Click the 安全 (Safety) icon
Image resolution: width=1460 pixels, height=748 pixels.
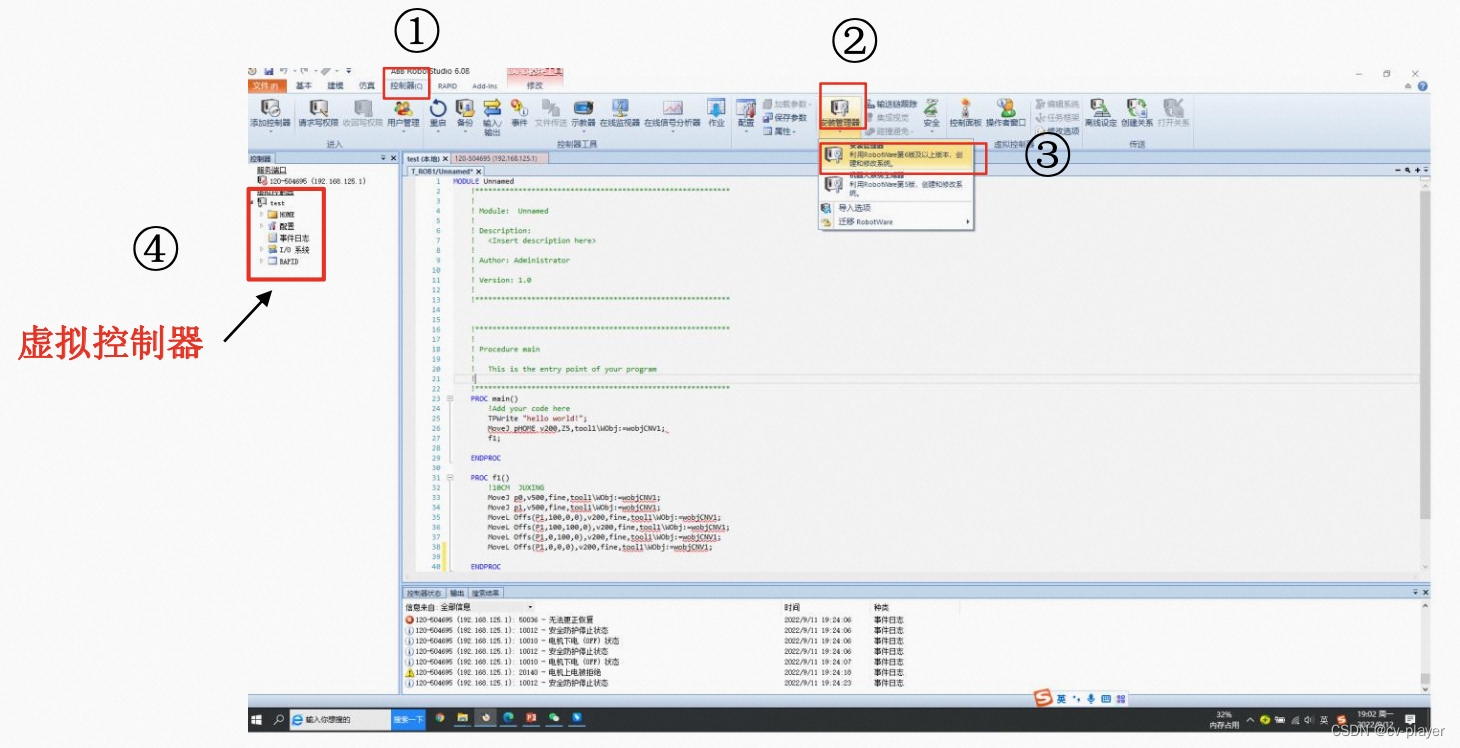(931, 113)
